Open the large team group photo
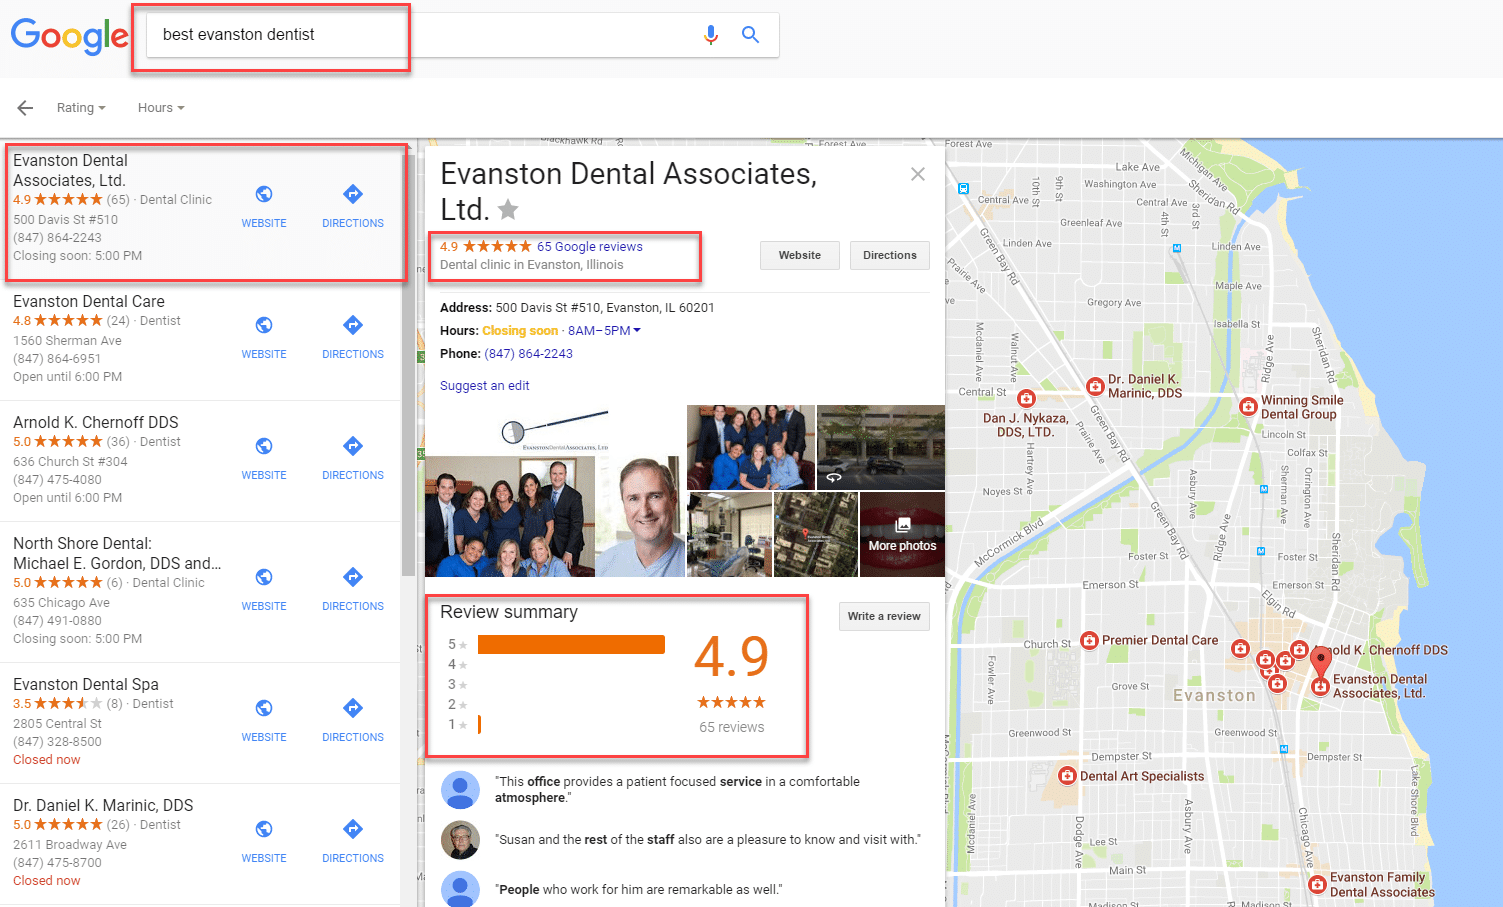This screenshot has height=907, width=1503. 510,517
